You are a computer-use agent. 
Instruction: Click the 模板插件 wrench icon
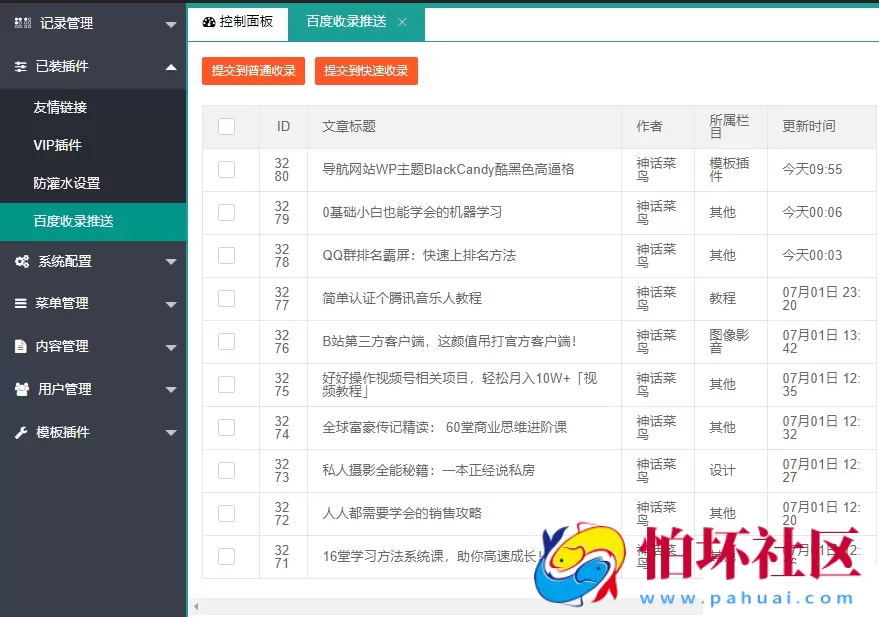coord(22,432)
